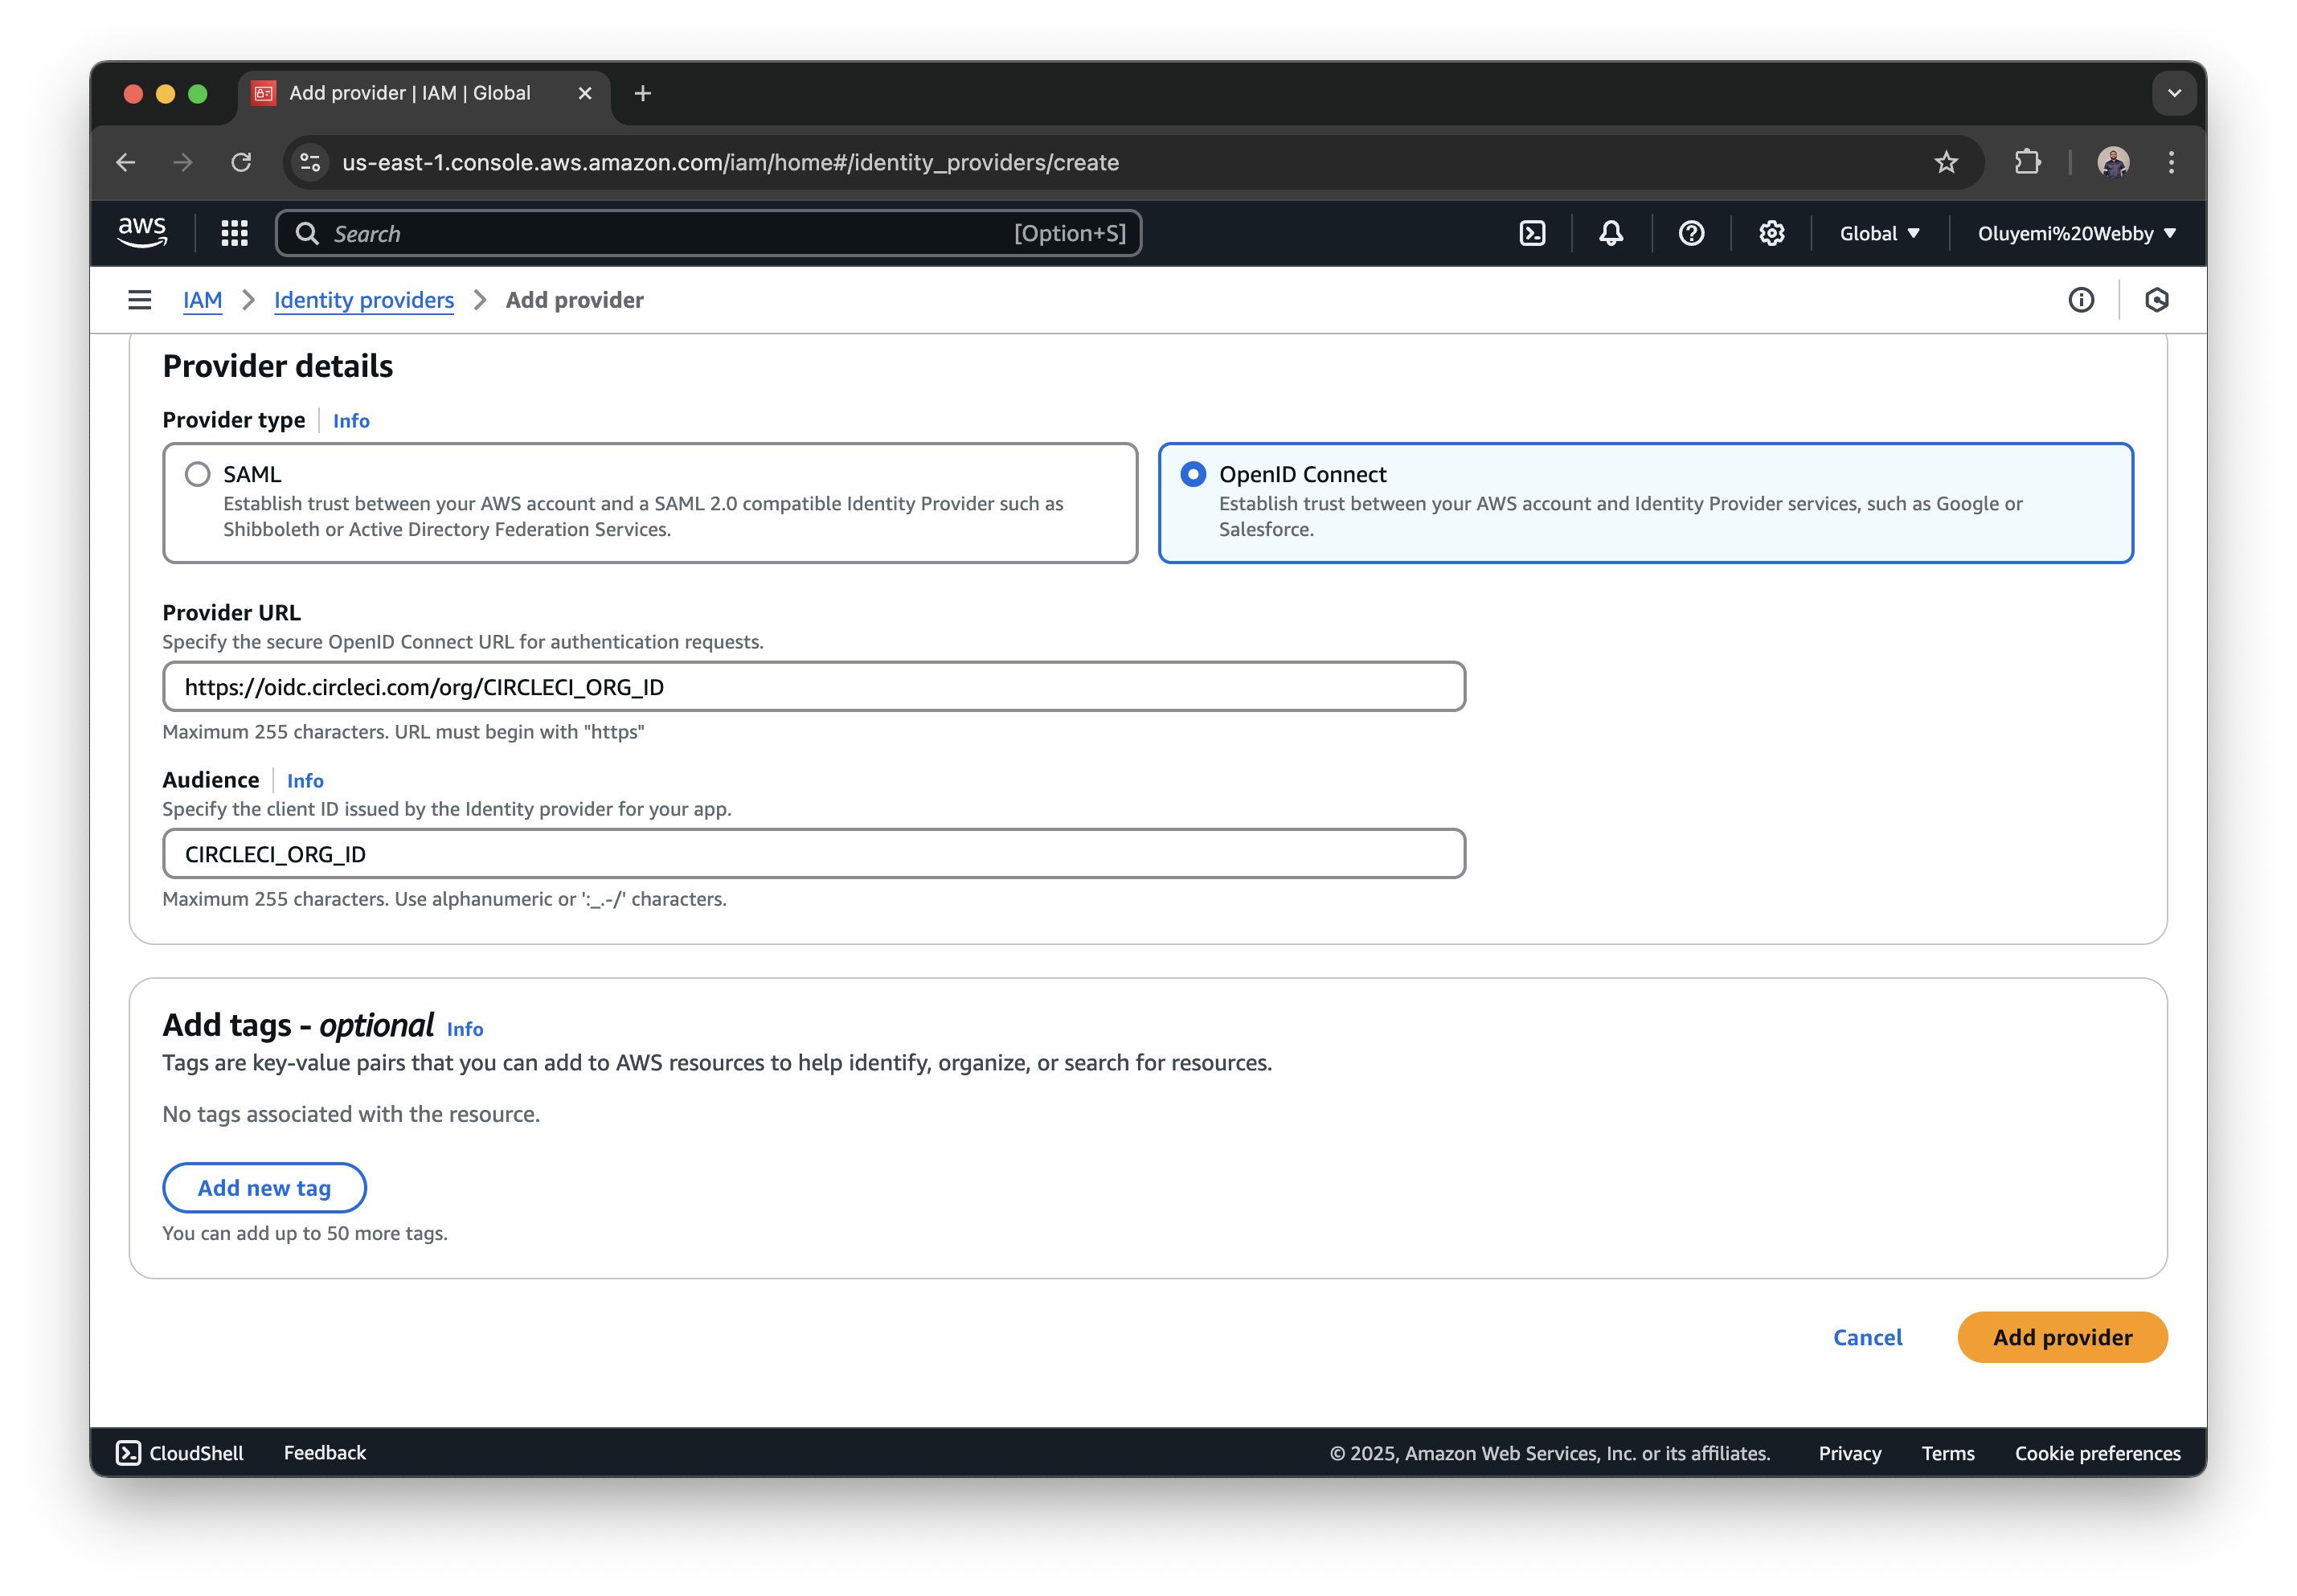This screenshot has width=2297, height=1596.
Task: Click the Add new tag button
Action: (264, 1187)
